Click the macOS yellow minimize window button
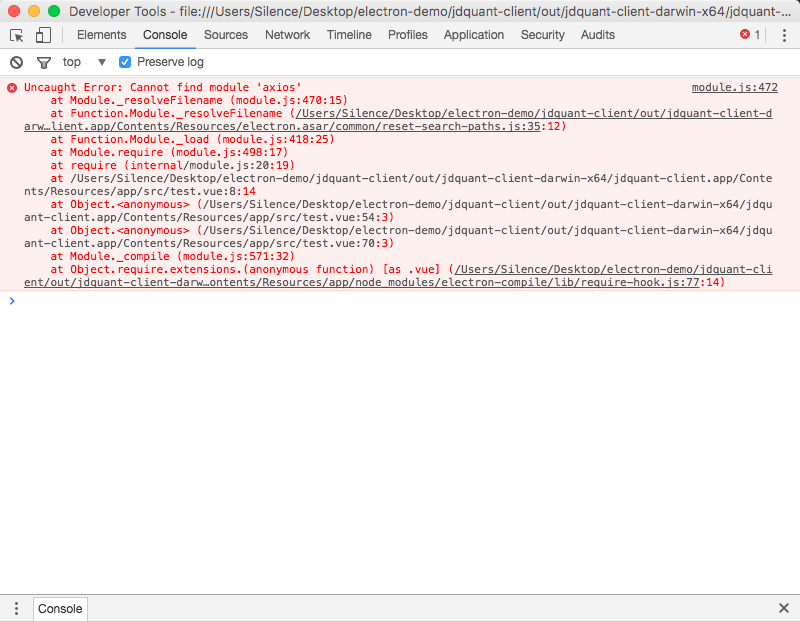The image size is (800, 622). pos(34,11)
